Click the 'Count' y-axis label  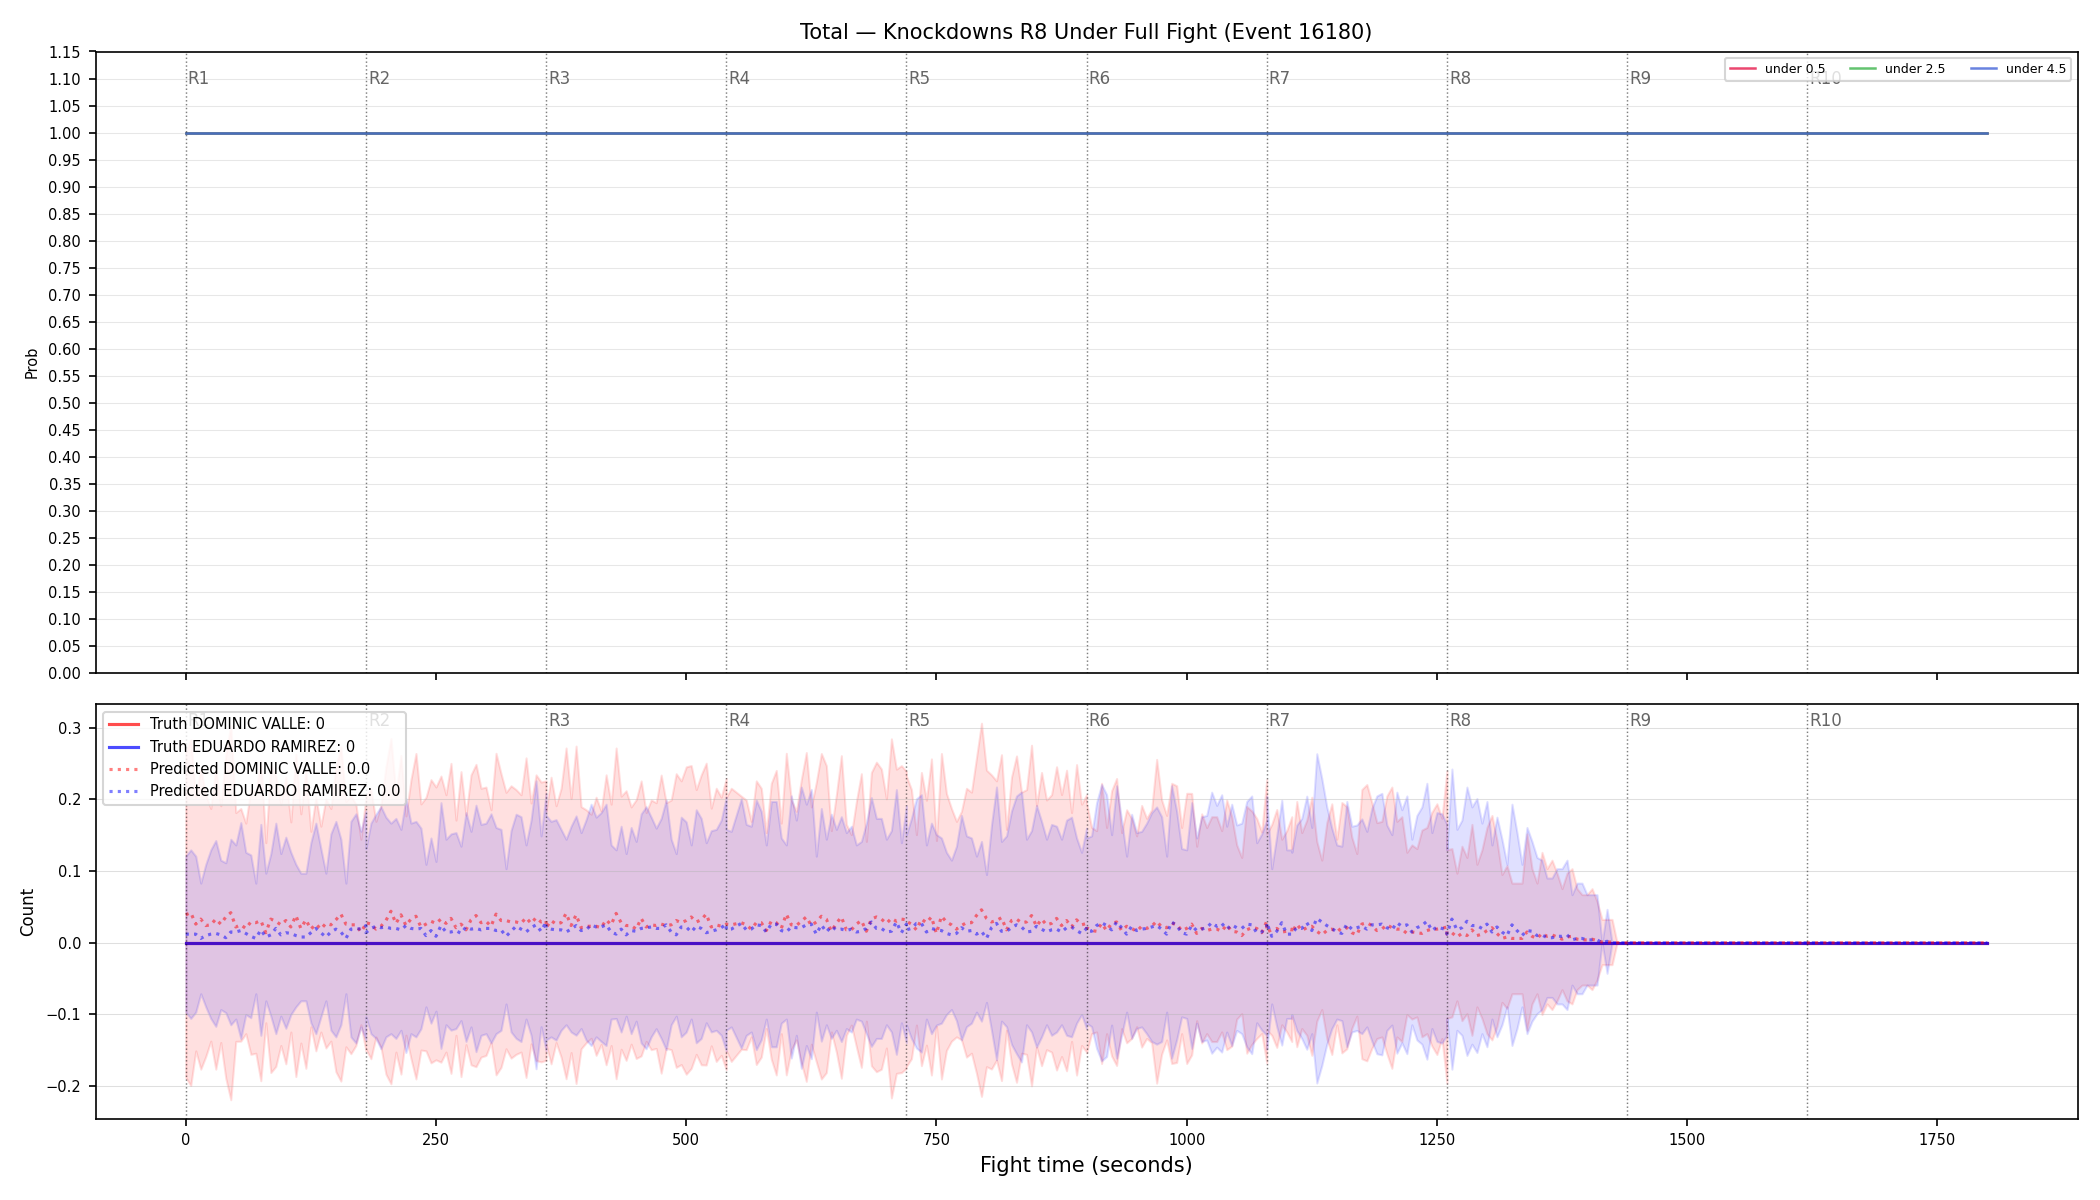click(x=27, y=912)
